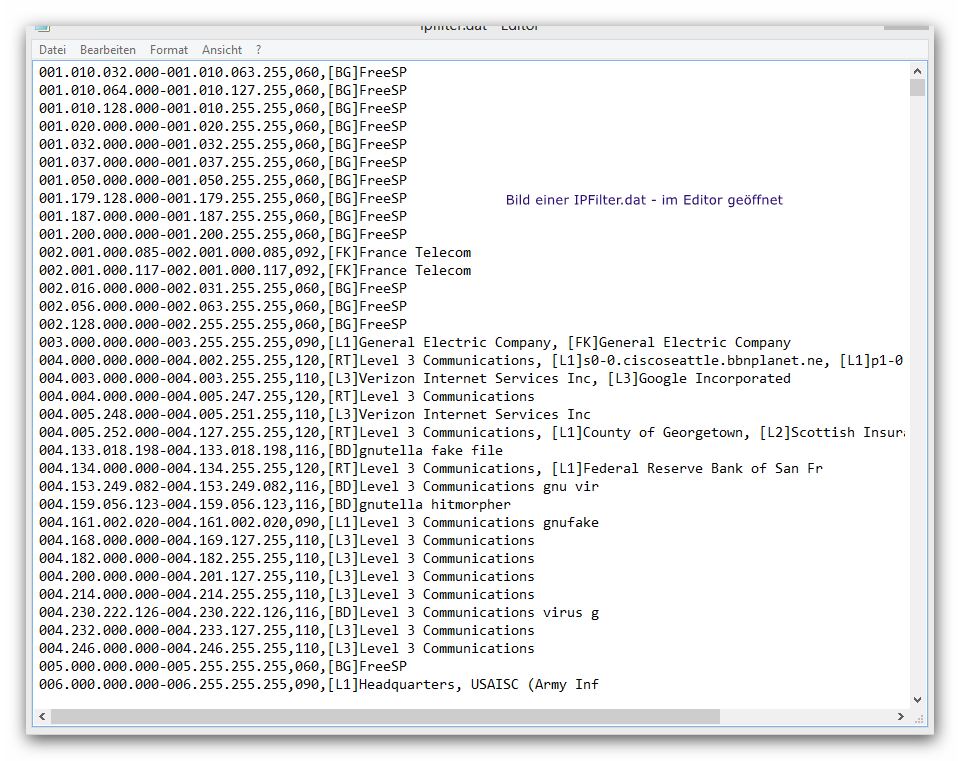
Task: Click the left arrow of the horizontal scrollbar
Action: click(41, 716)
